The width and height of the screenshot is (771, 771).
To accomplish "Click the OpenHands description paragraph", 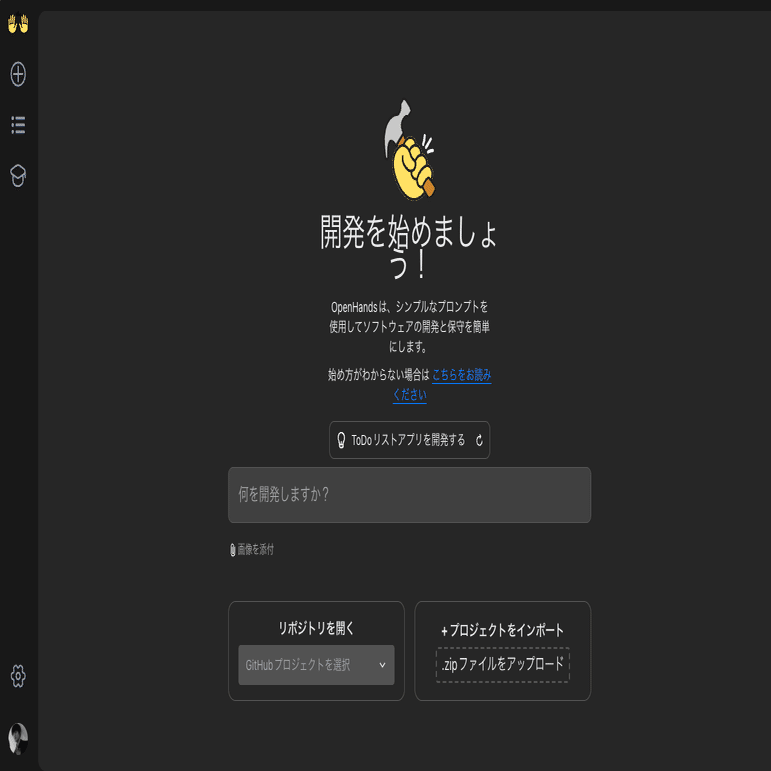I will click(409, 326).
